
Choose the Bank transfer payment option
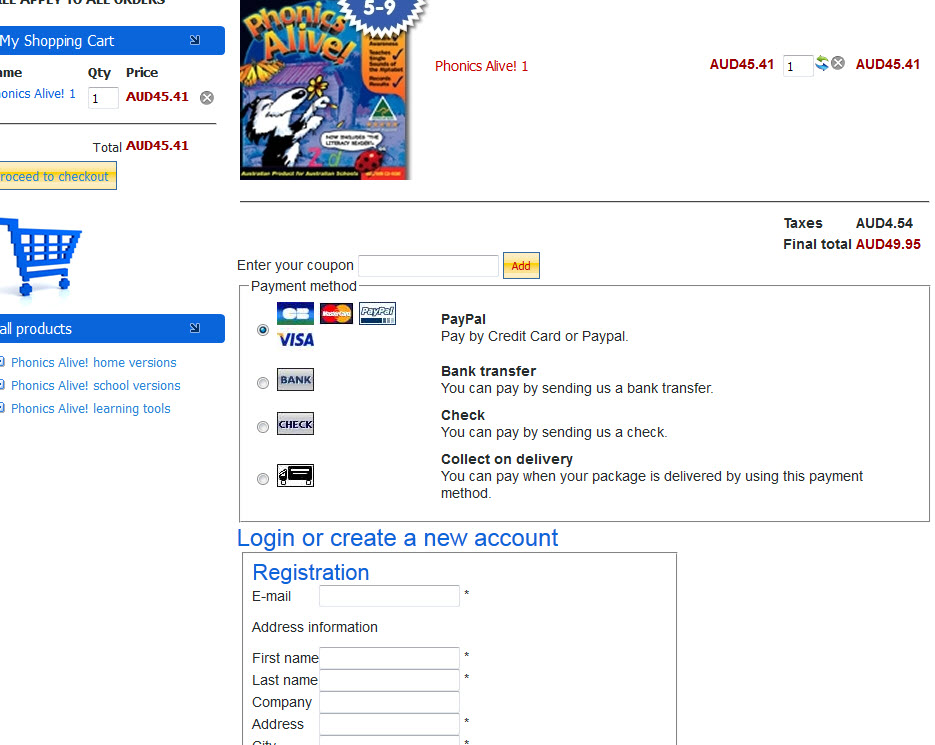(x=263, y=383)
